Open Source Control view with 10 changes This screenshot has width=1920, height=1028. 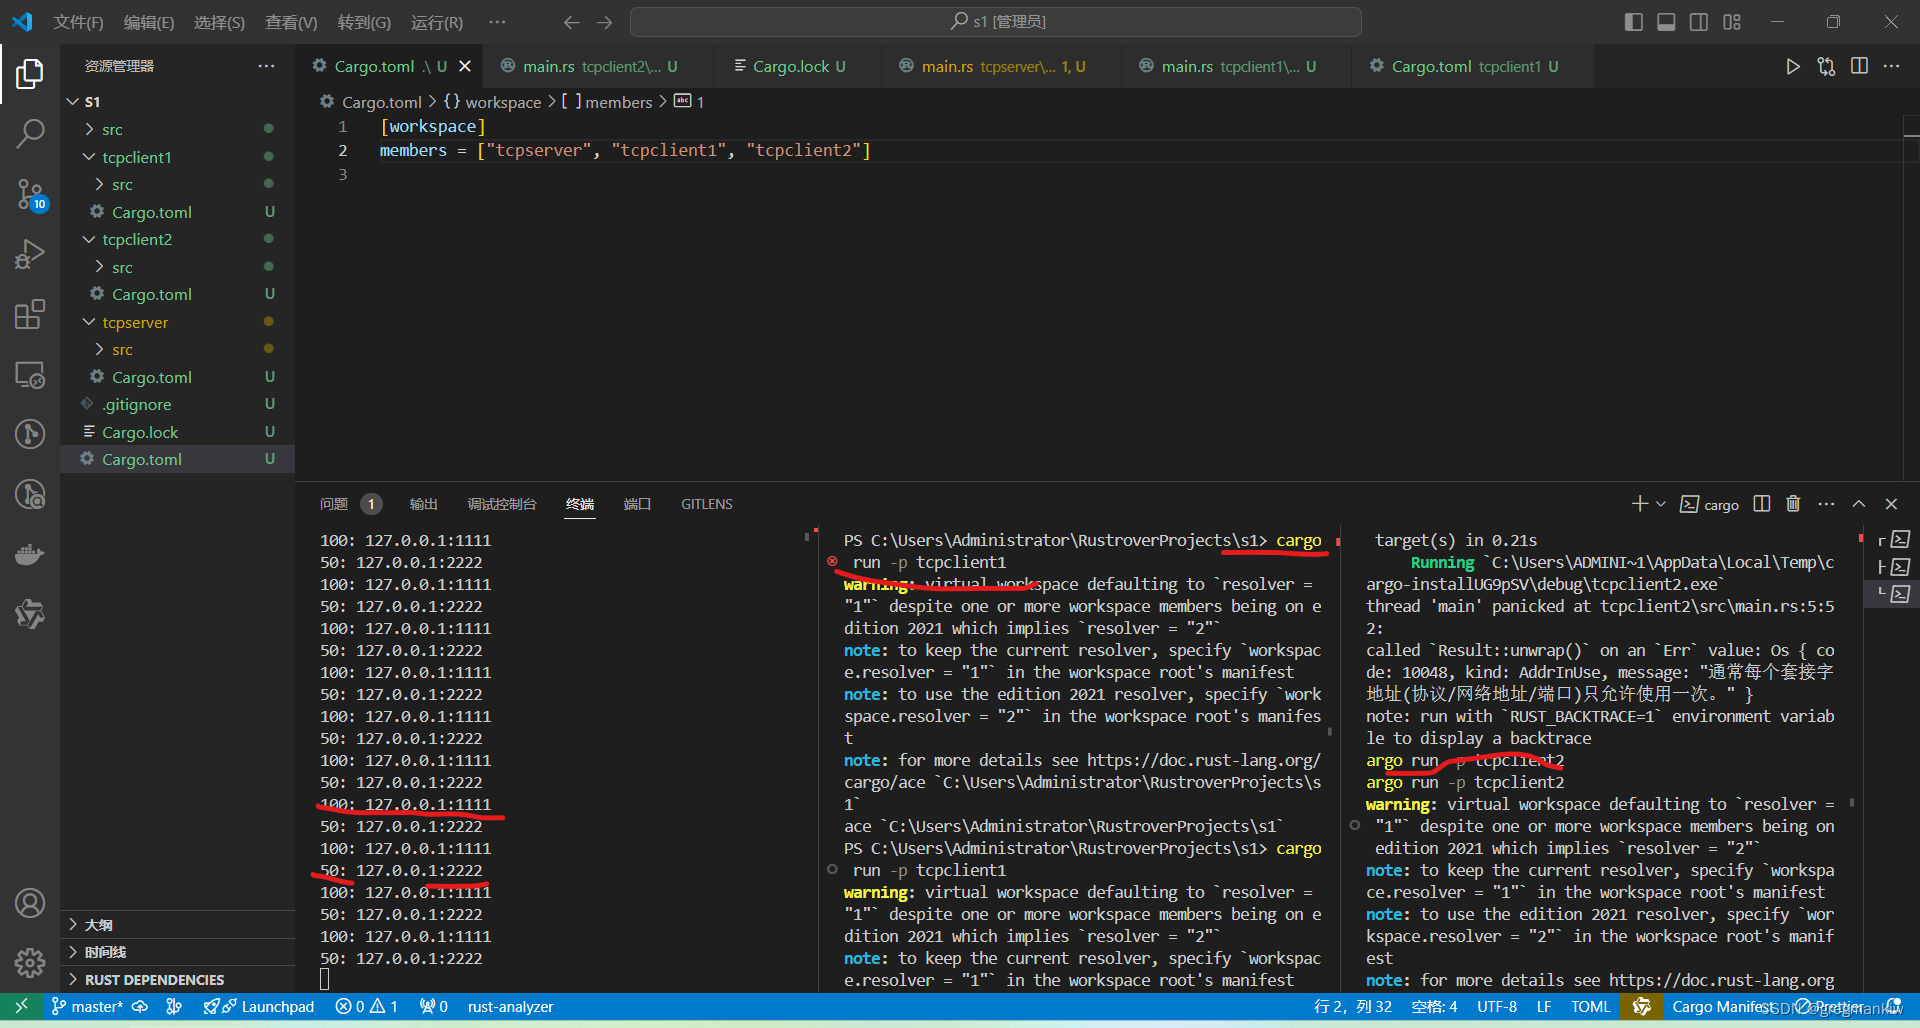tap(30, 194)
